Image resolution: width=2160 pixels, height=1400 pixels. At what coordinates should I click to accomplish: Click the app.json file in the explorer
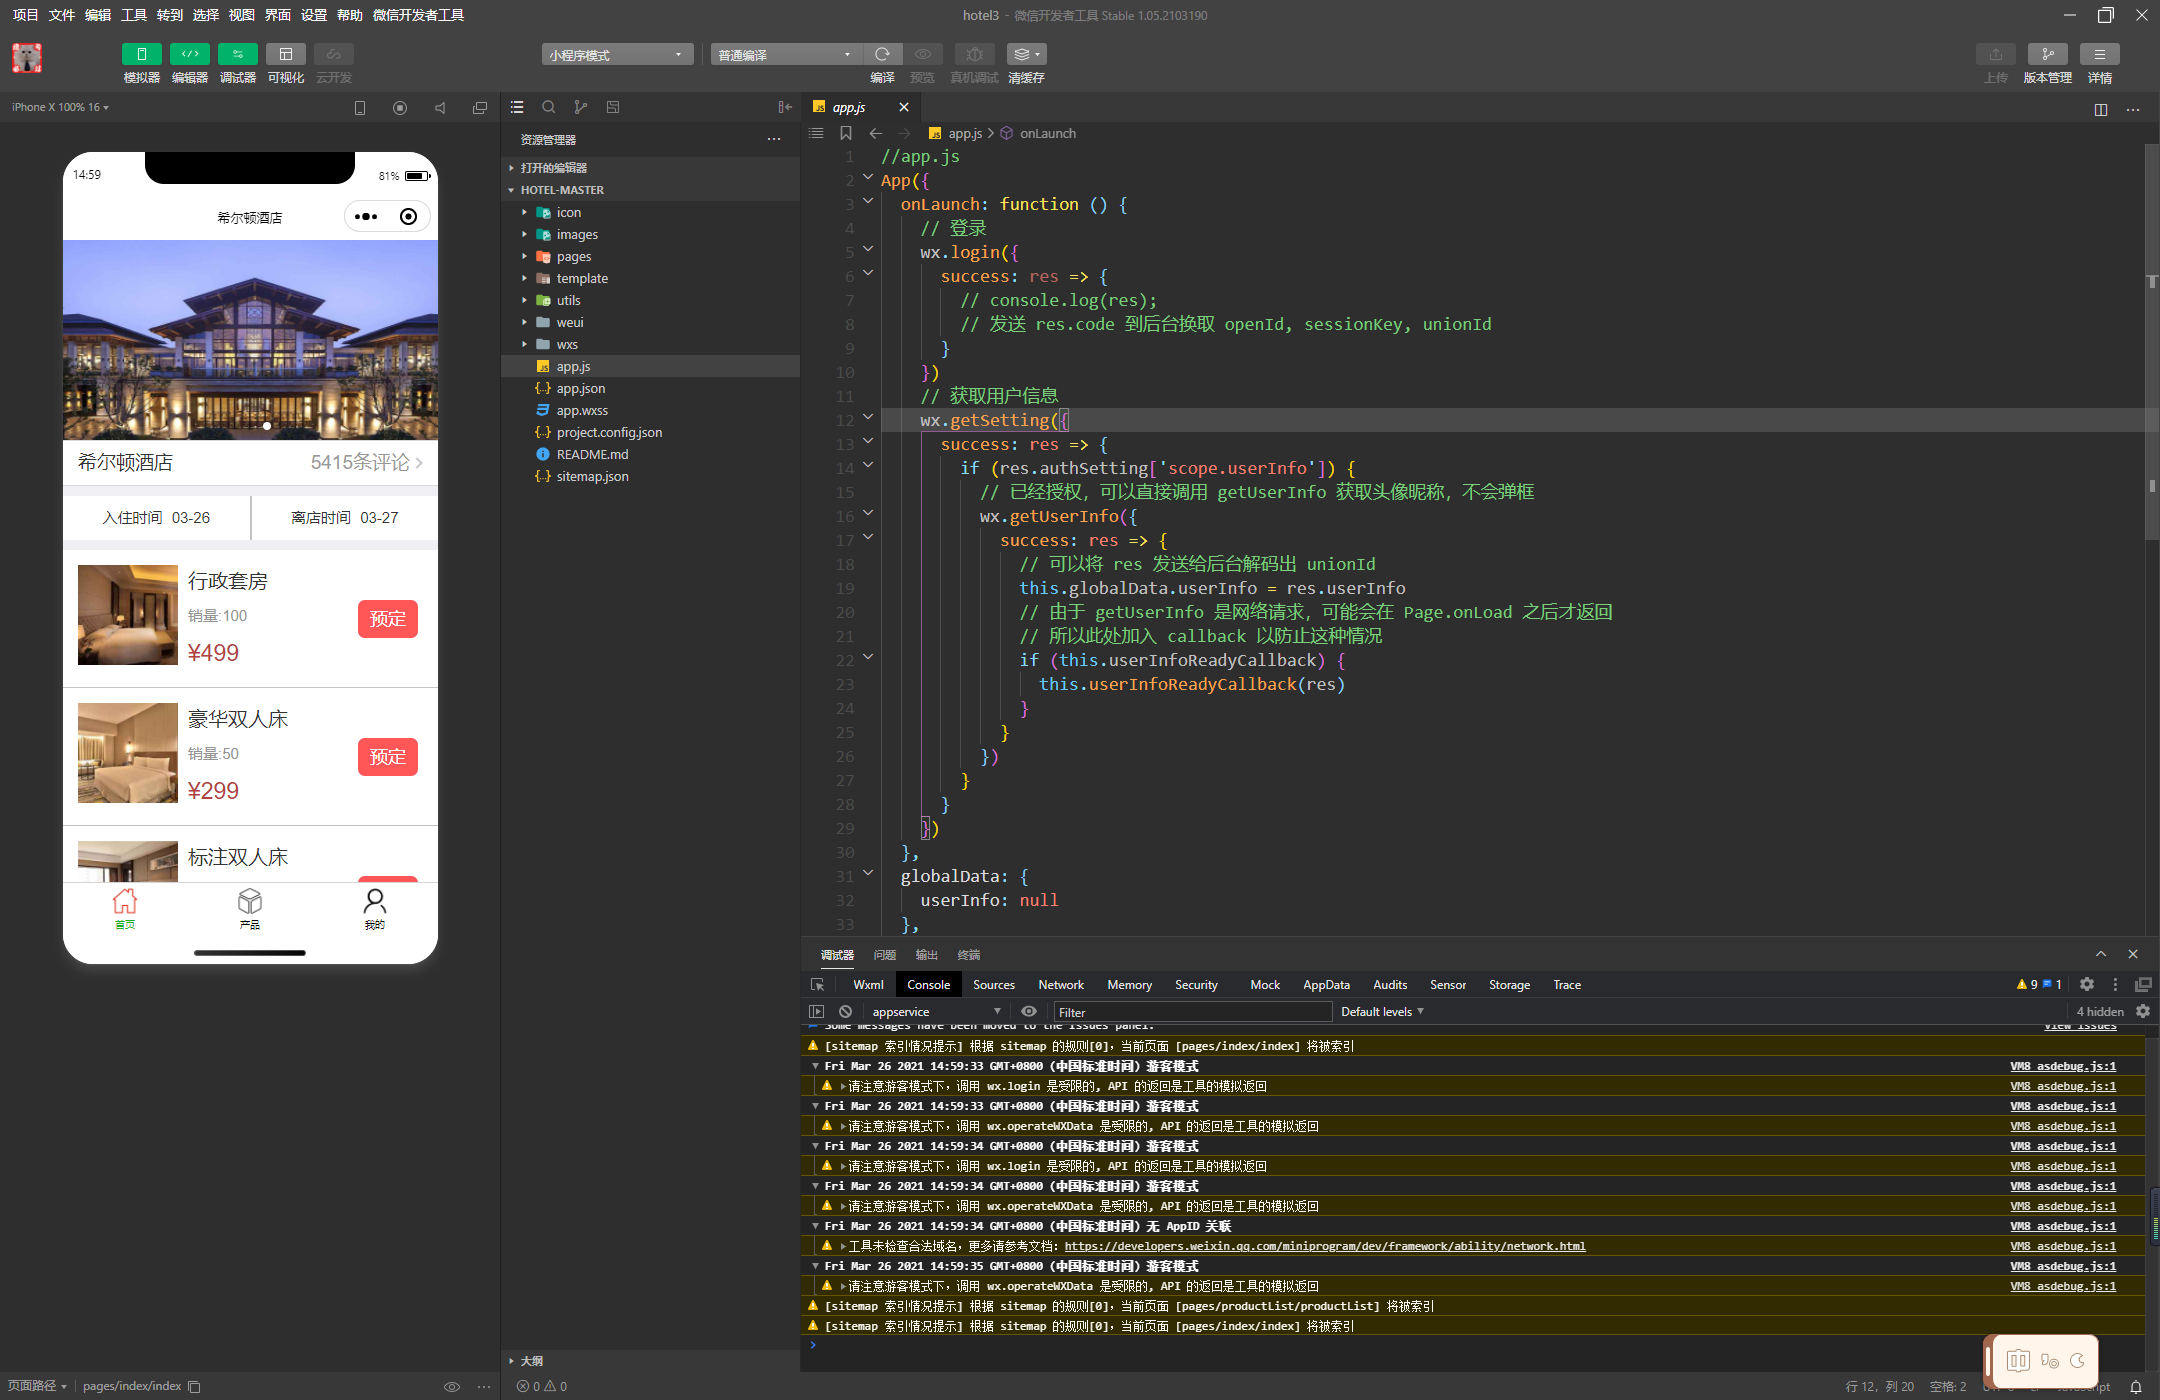tap(578, 388)
